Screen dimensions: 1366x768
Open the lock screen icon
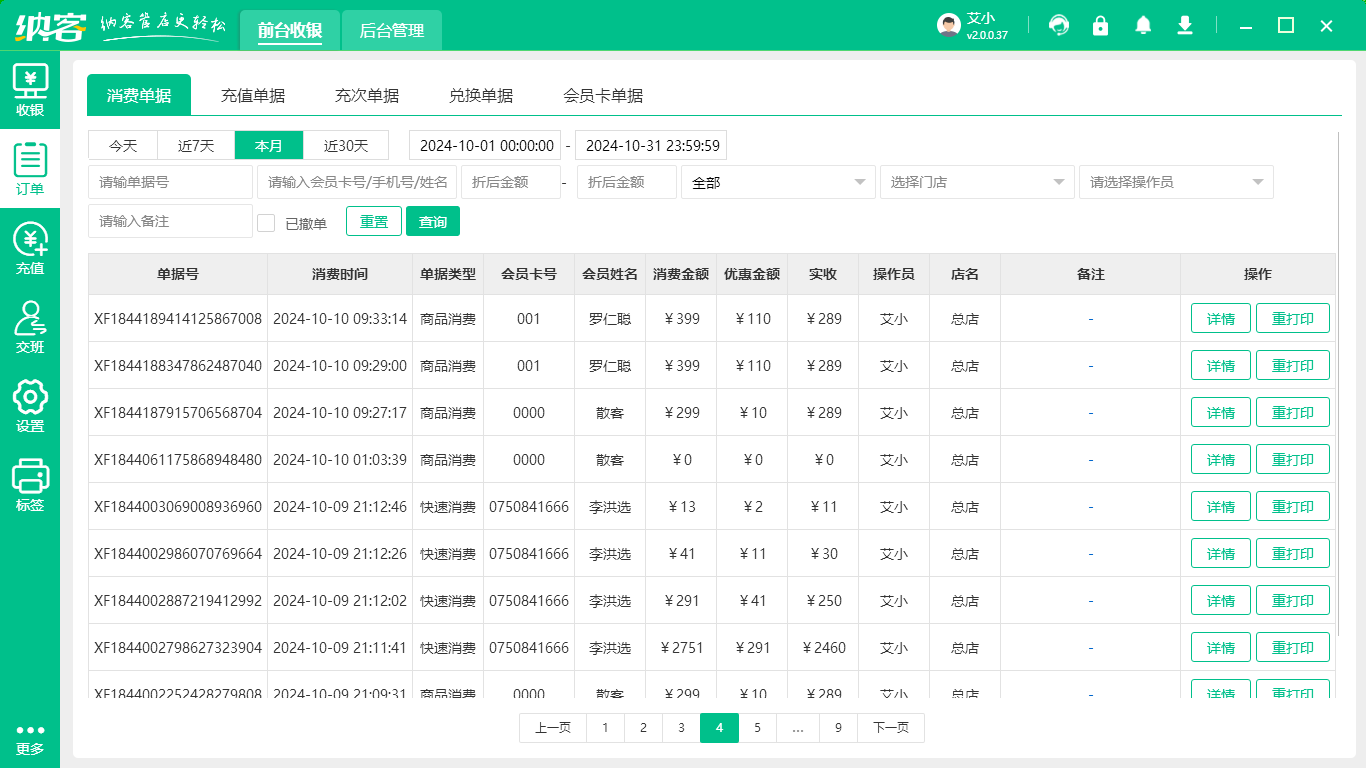click(x=1101, y=25)
